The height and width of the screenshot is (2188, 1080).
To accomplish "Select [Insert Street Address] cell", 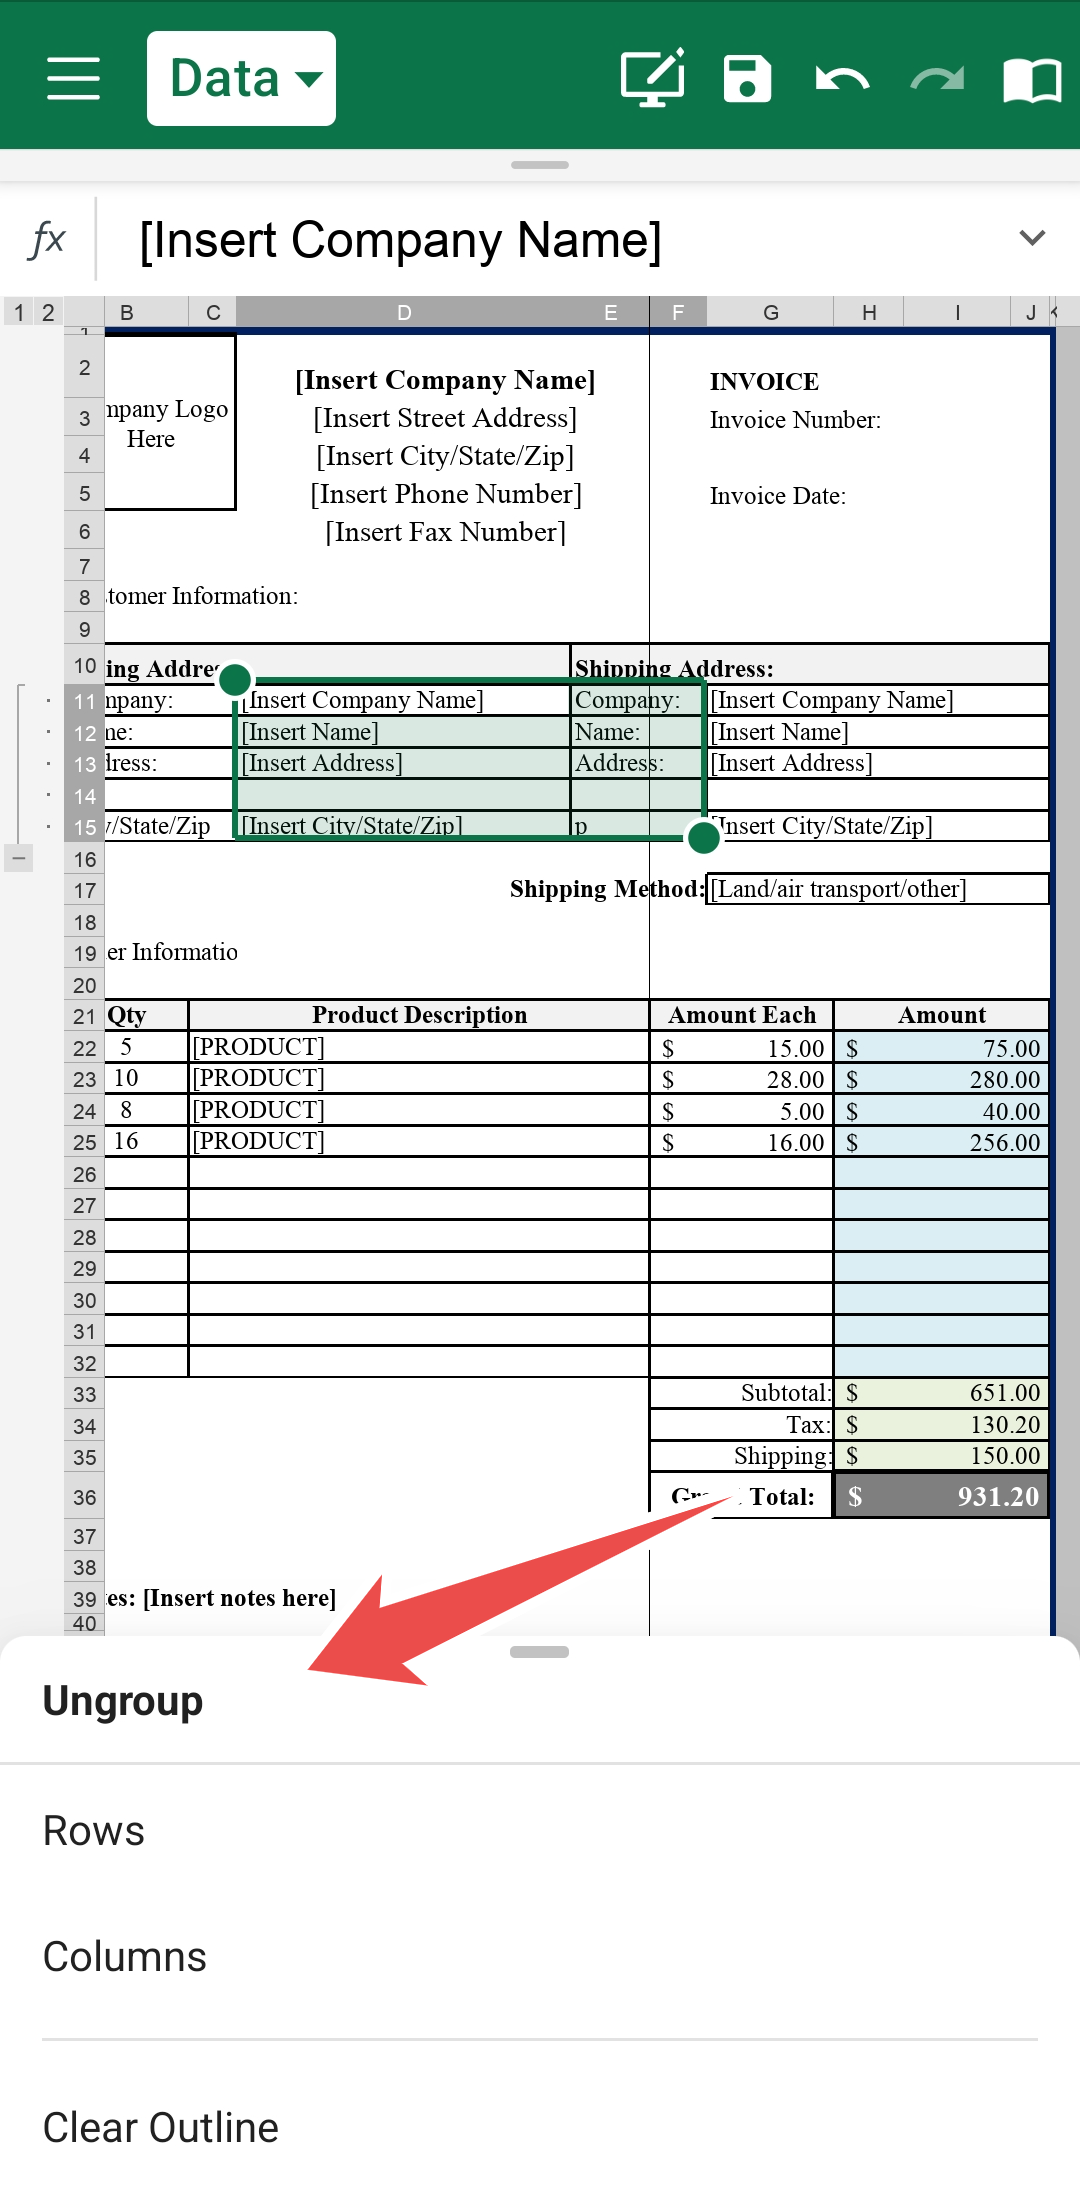I will point(445,418).
